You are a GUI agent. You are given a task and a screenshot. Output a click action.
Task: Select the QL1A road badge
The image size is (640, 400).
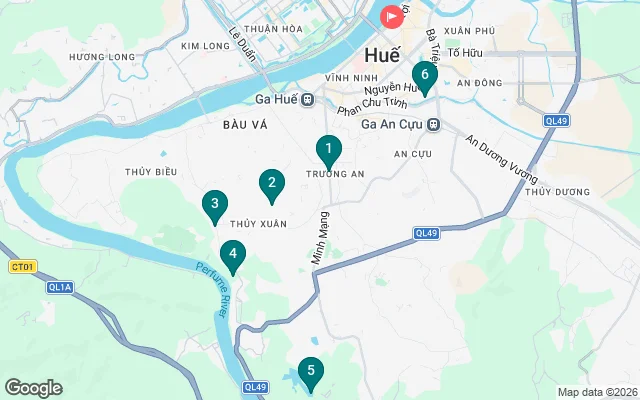coord(60,287)
